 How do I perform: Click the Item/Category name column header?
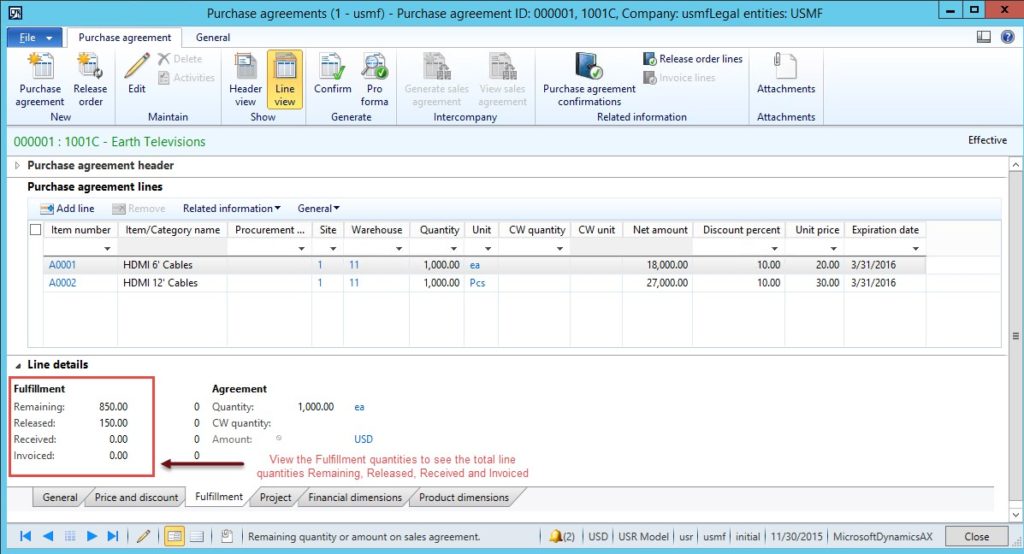coord(172,230)
